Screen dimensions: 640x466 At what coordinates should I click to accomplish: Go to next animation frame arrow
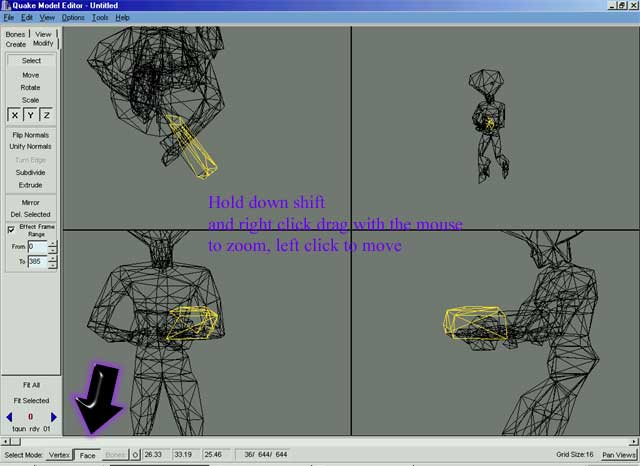click(52, 416)
